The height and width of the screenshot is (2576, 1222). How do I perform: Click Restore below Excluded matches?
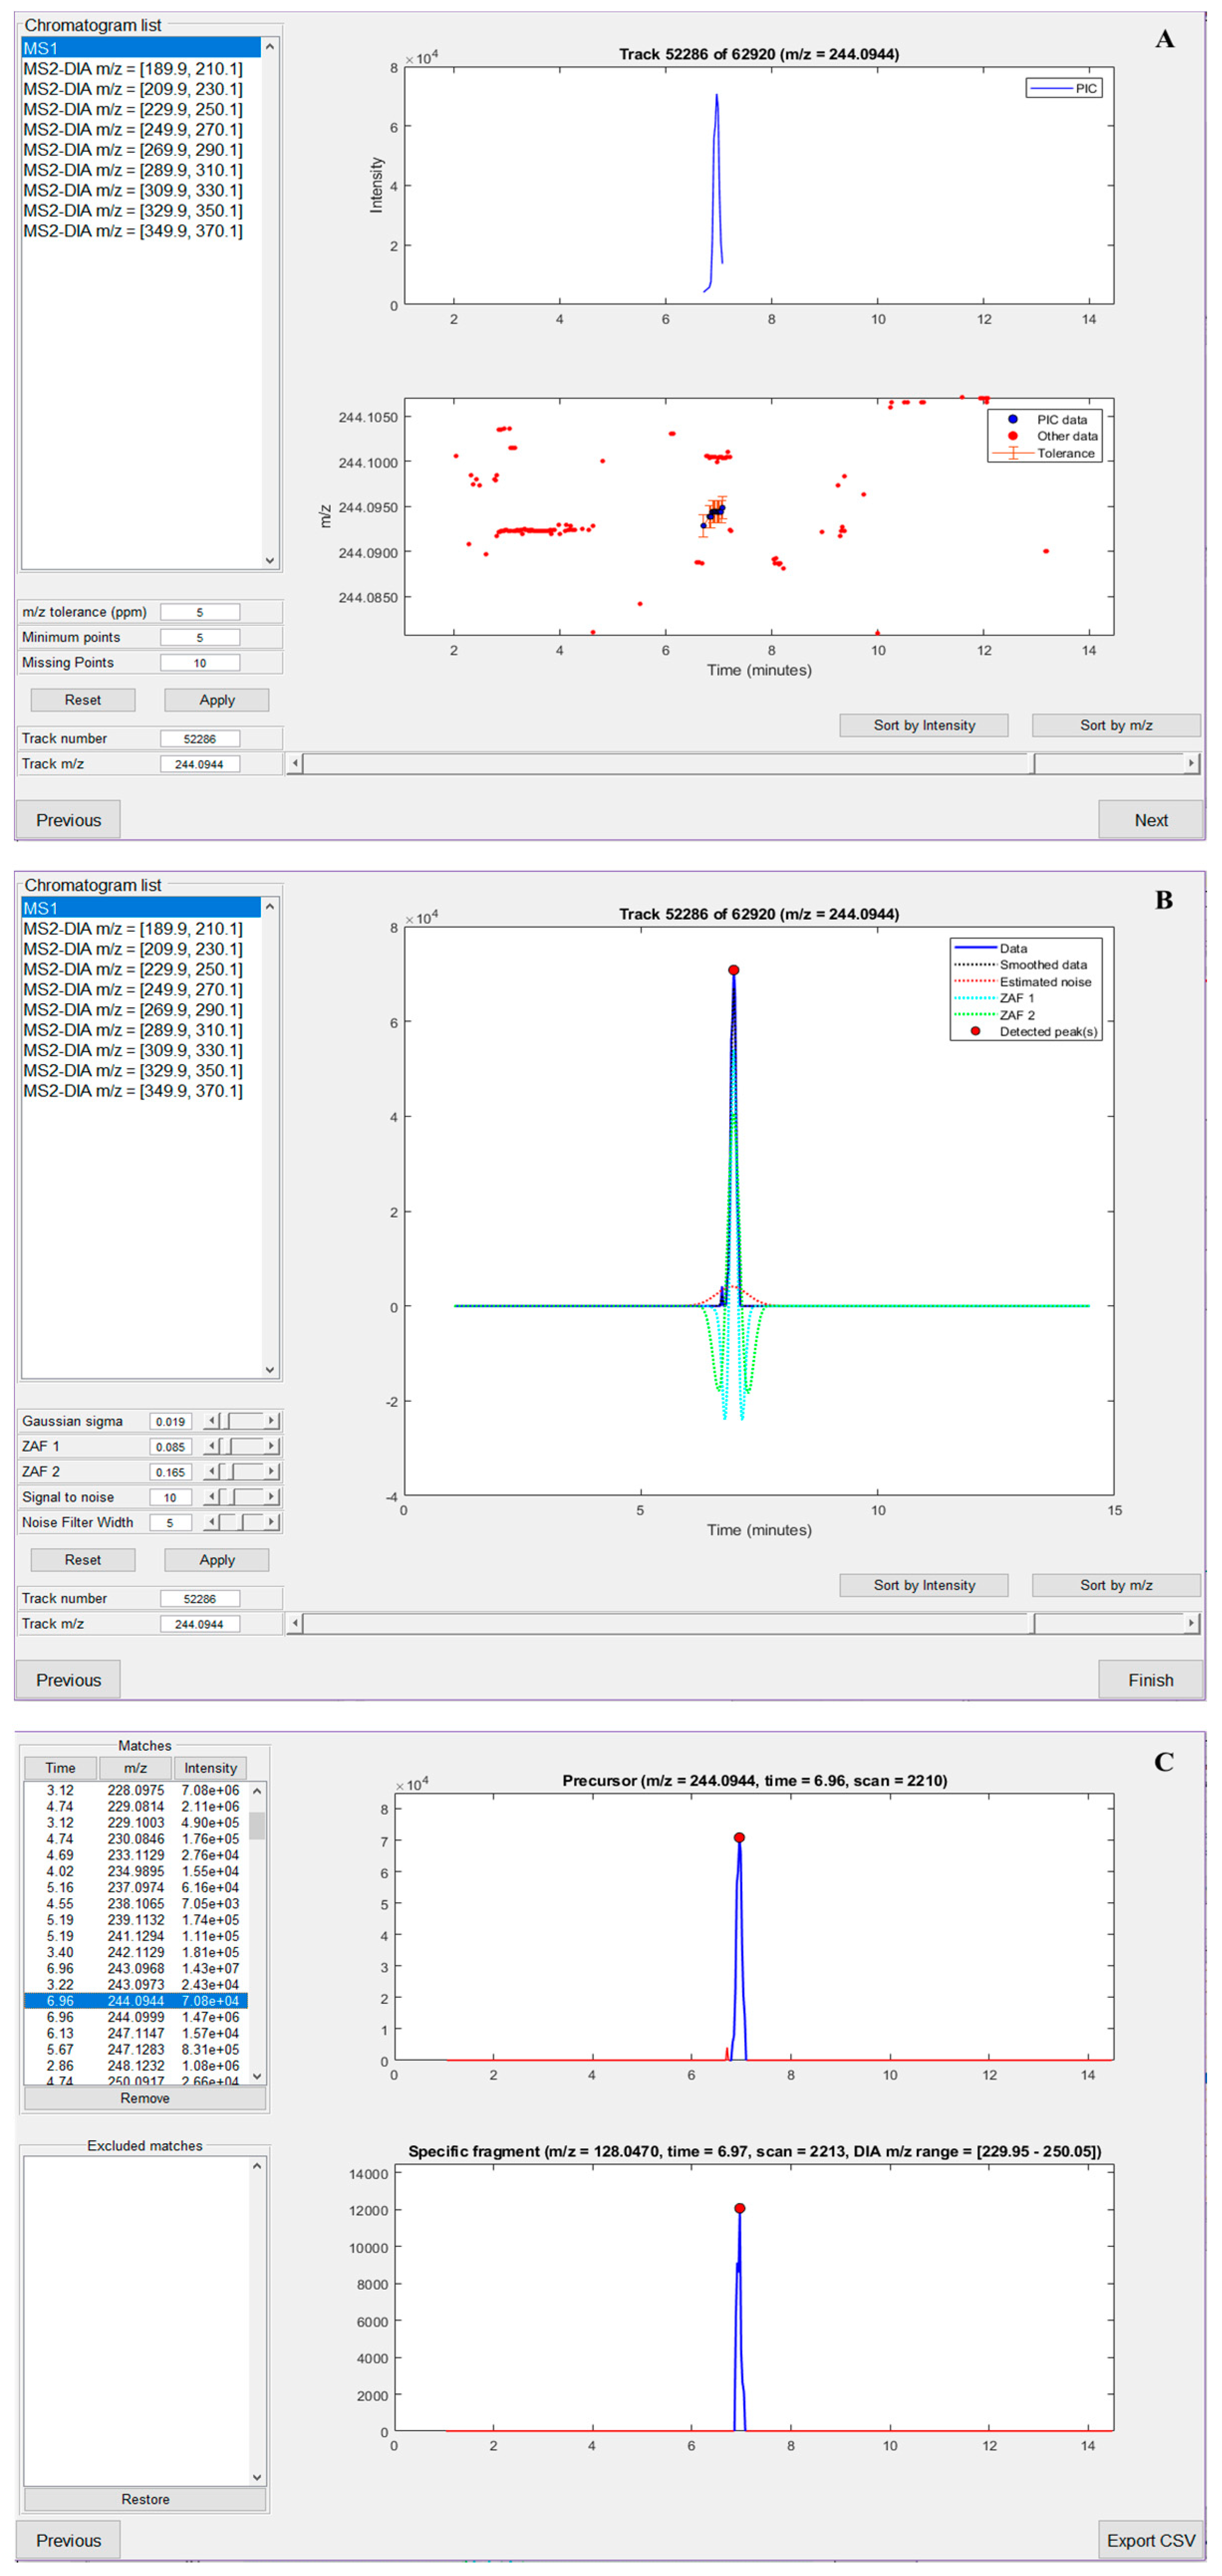coord(145,2499)
